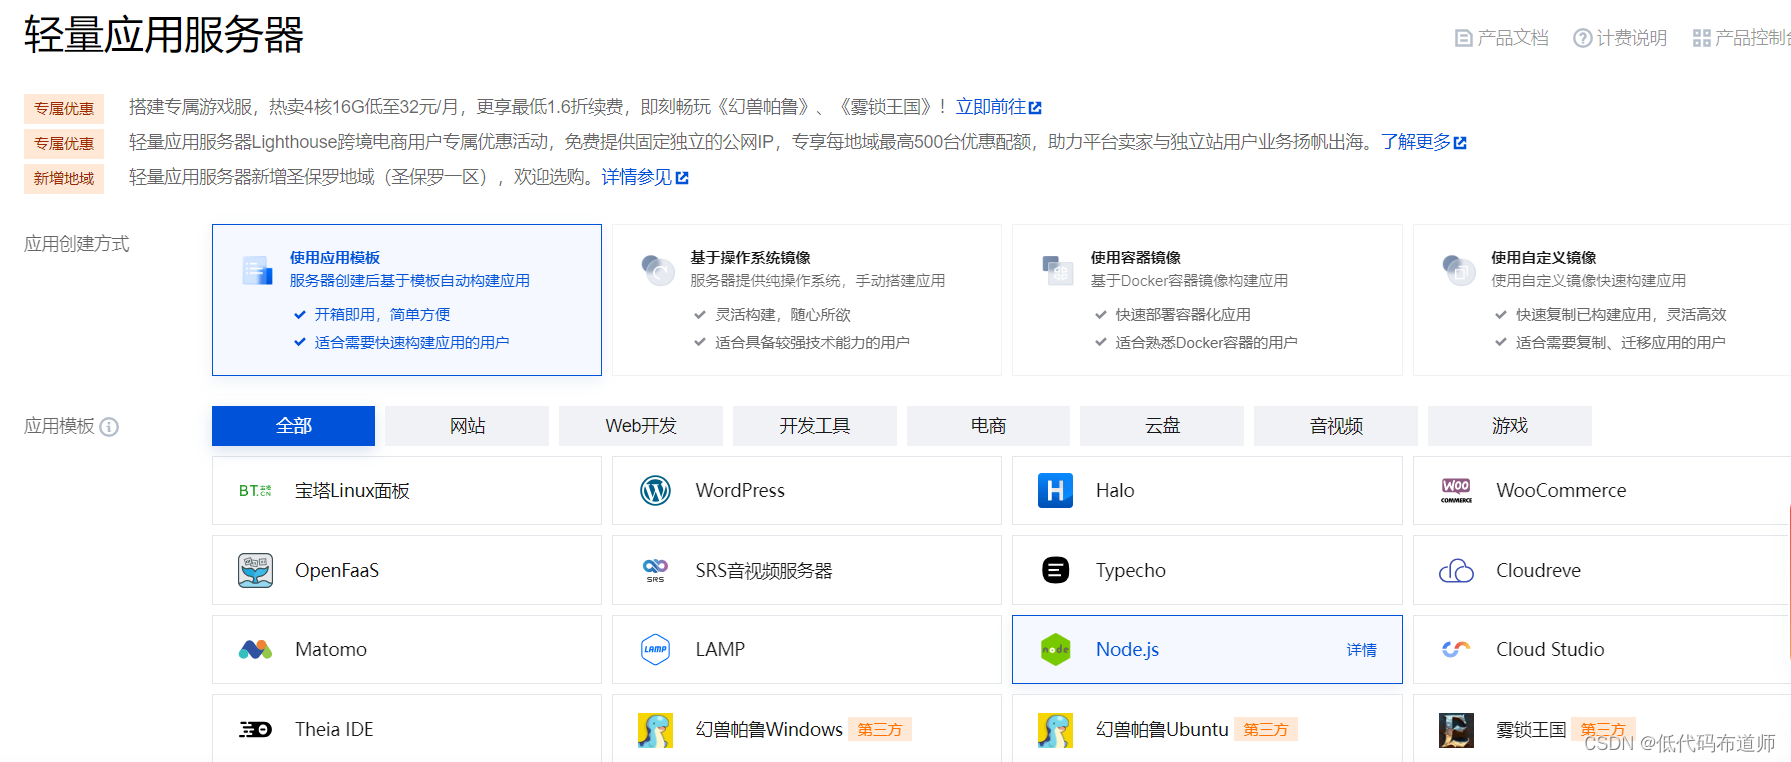Select the Typecho template name
Image resolution: width=1791 pixels, height=762 pixels.
(x=1131, y=570)
